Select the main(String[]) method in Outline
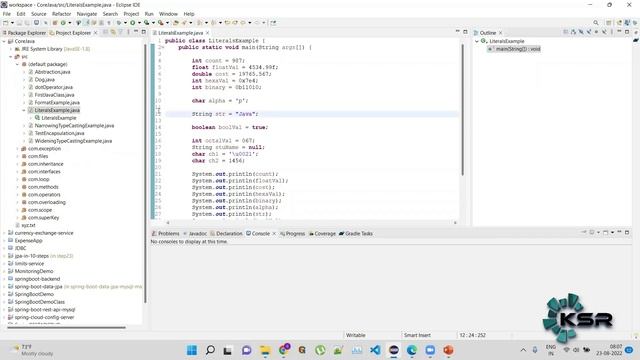Viewport: 640px width, 360px height. pyautogui.click(x=514, y=49)
